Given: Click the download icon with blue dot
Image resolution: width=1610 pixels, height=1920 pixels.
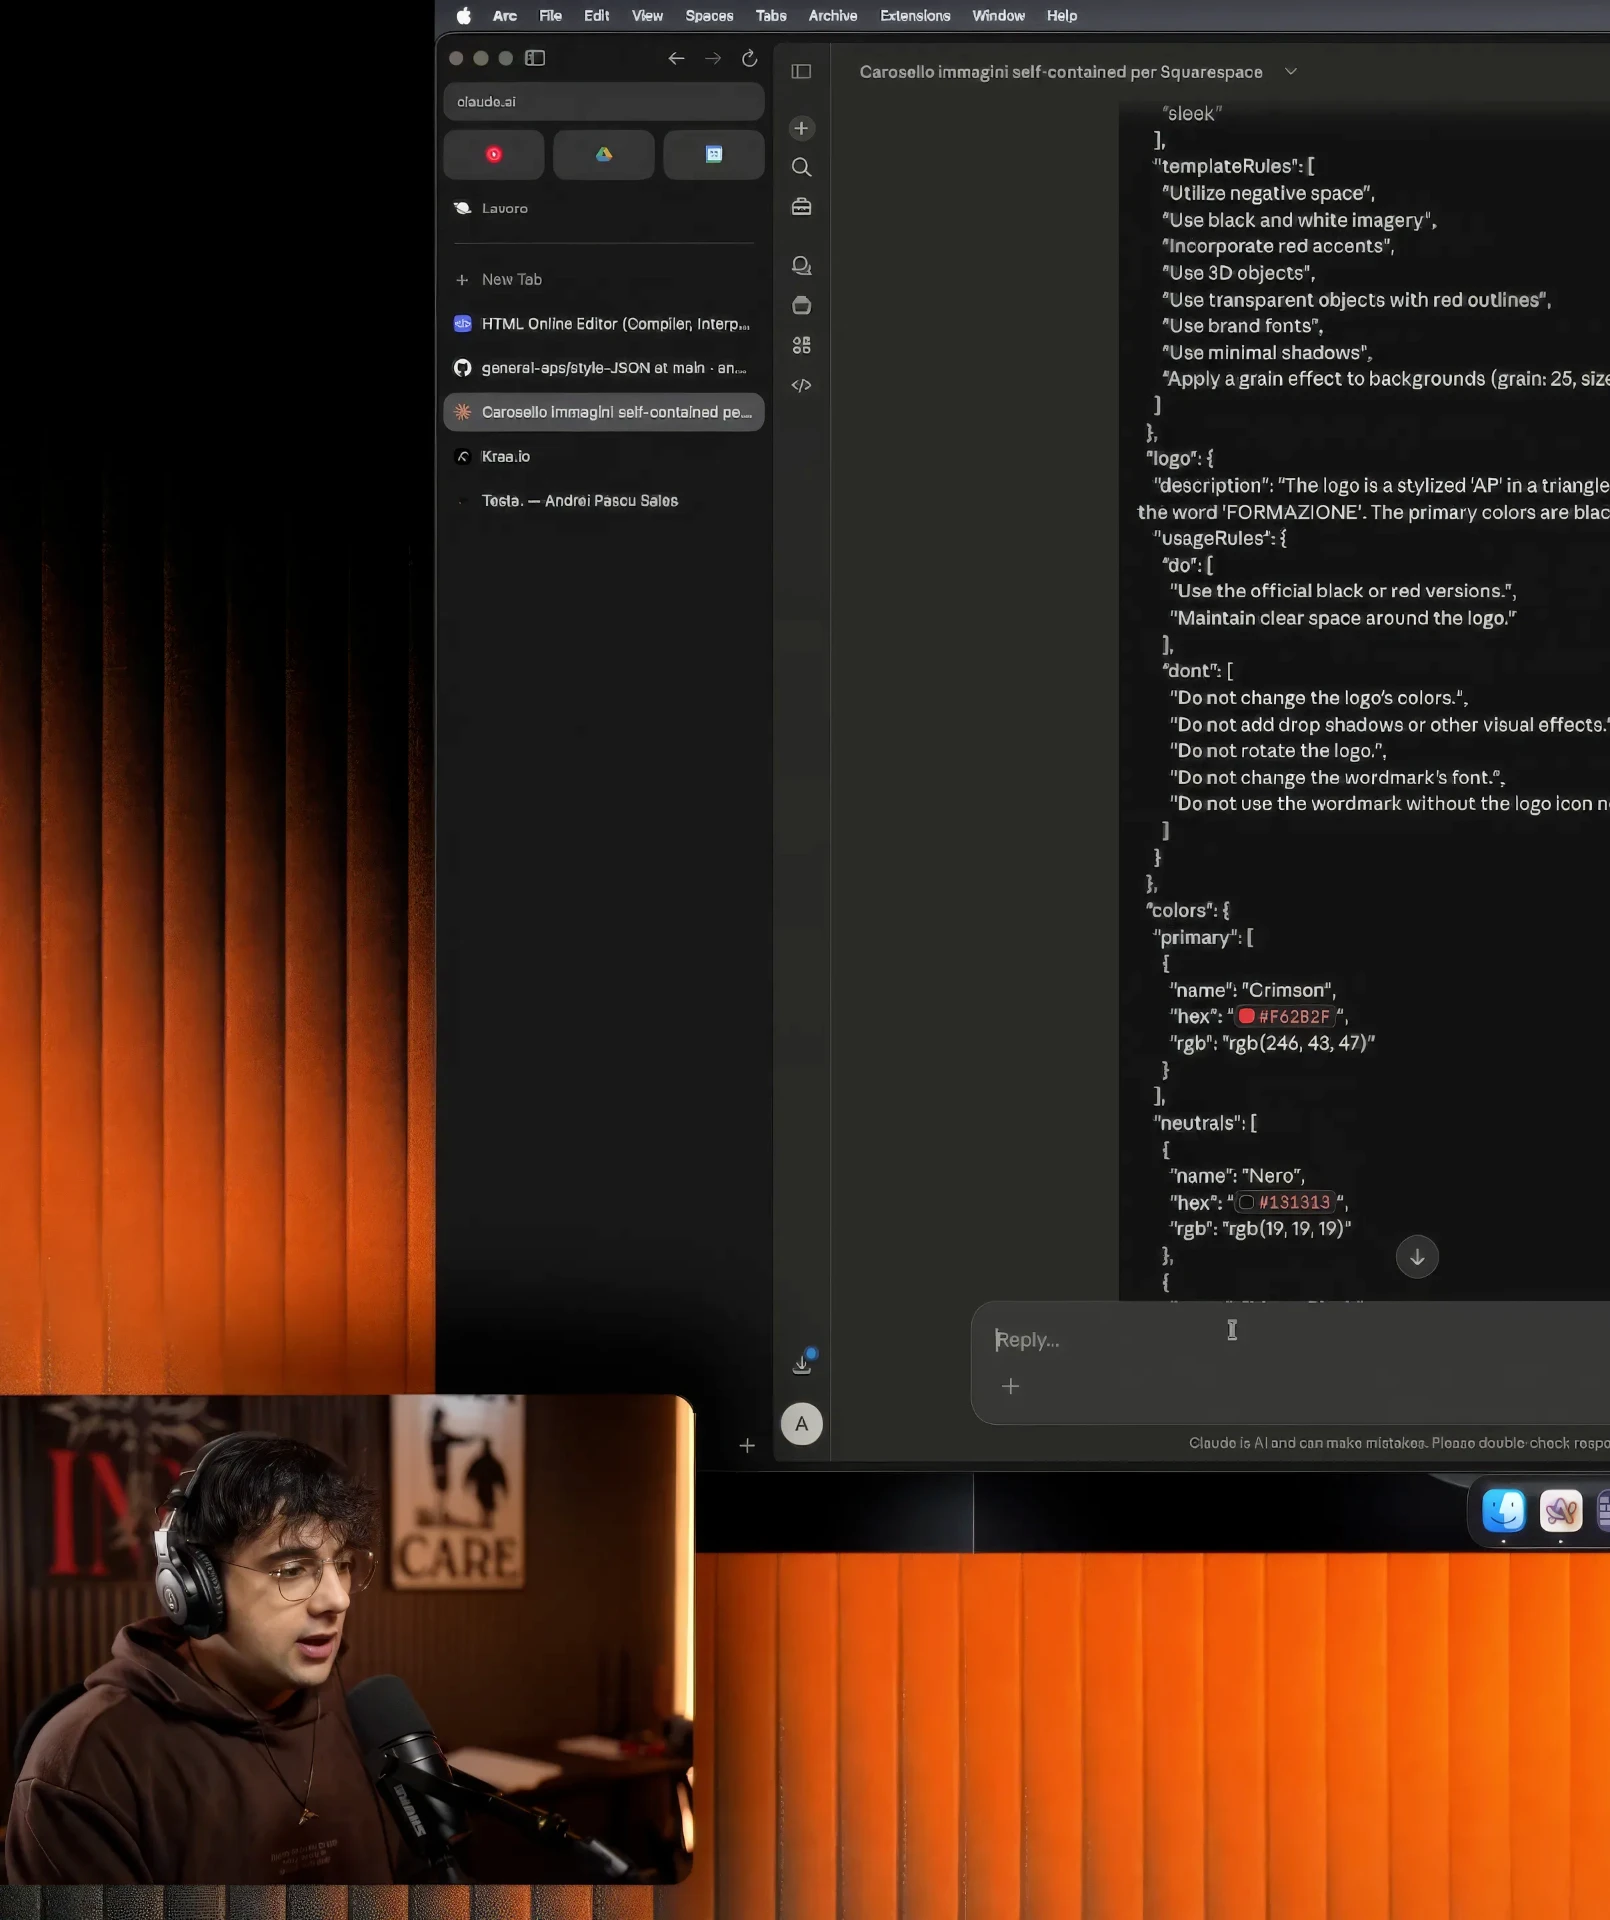Looking at the screenshot, I should (803, 1362).
